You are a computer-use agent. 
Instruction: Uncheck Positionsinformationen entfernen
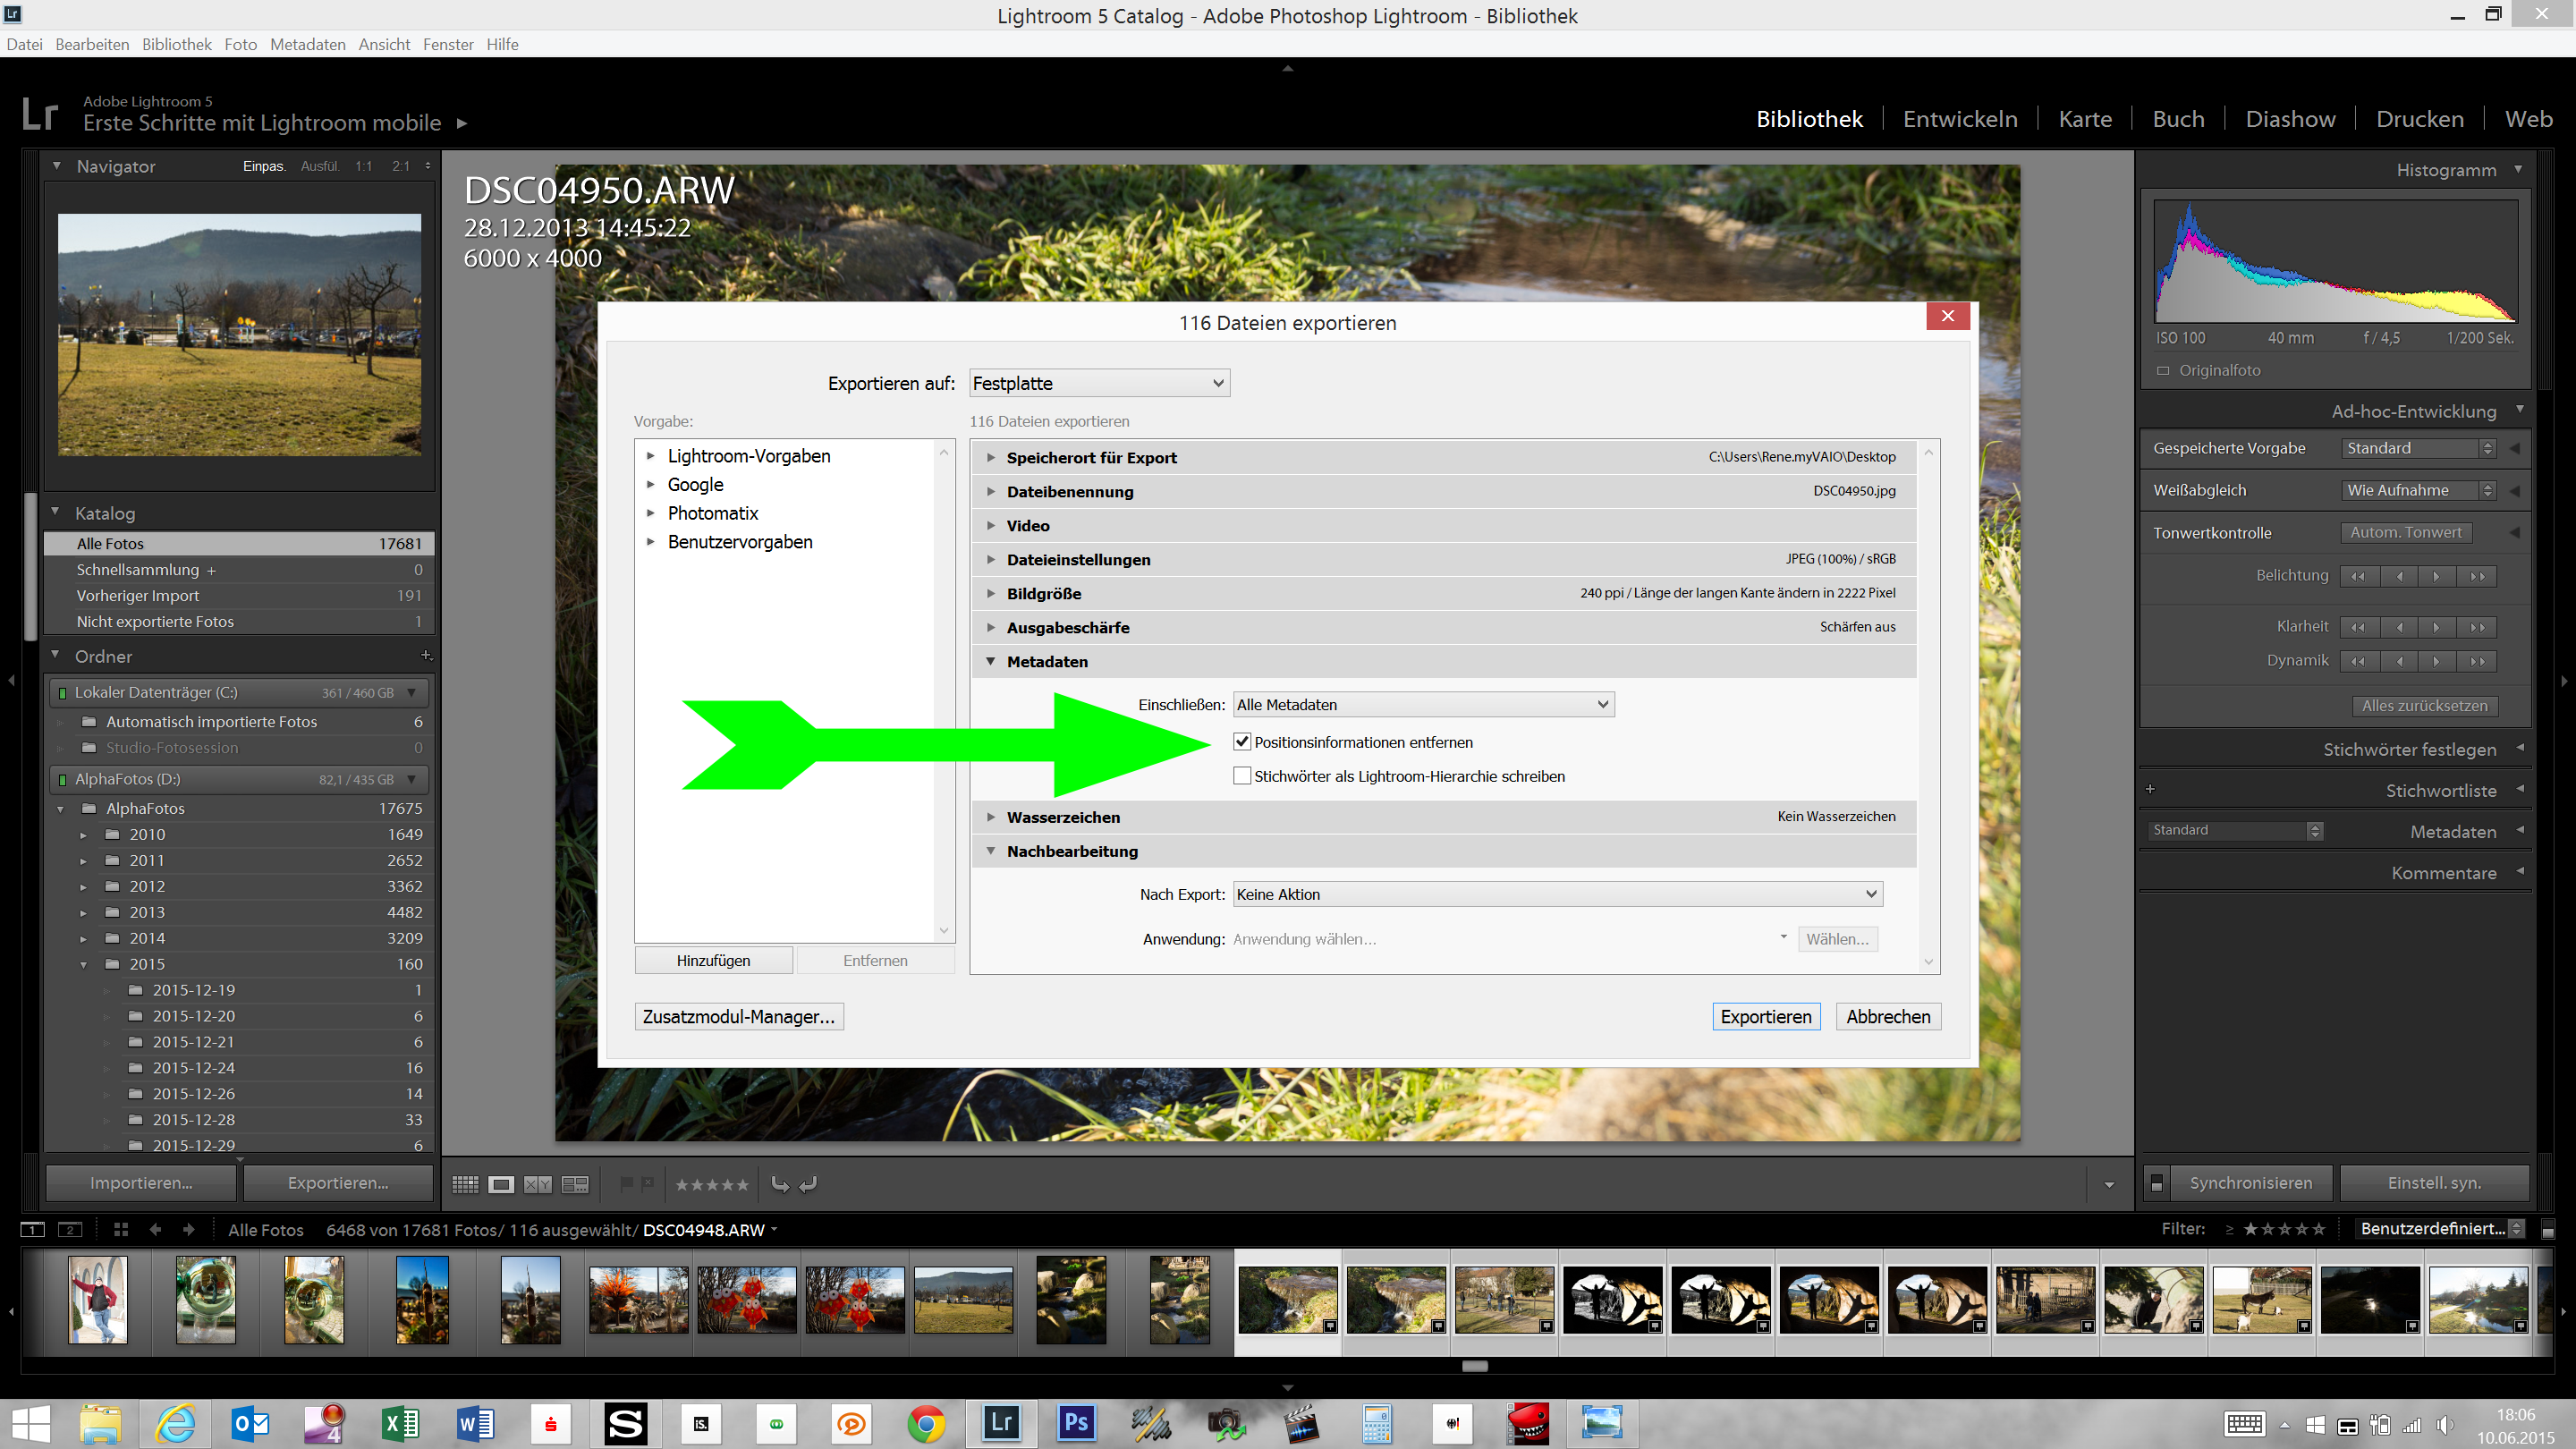[1242, 742]
